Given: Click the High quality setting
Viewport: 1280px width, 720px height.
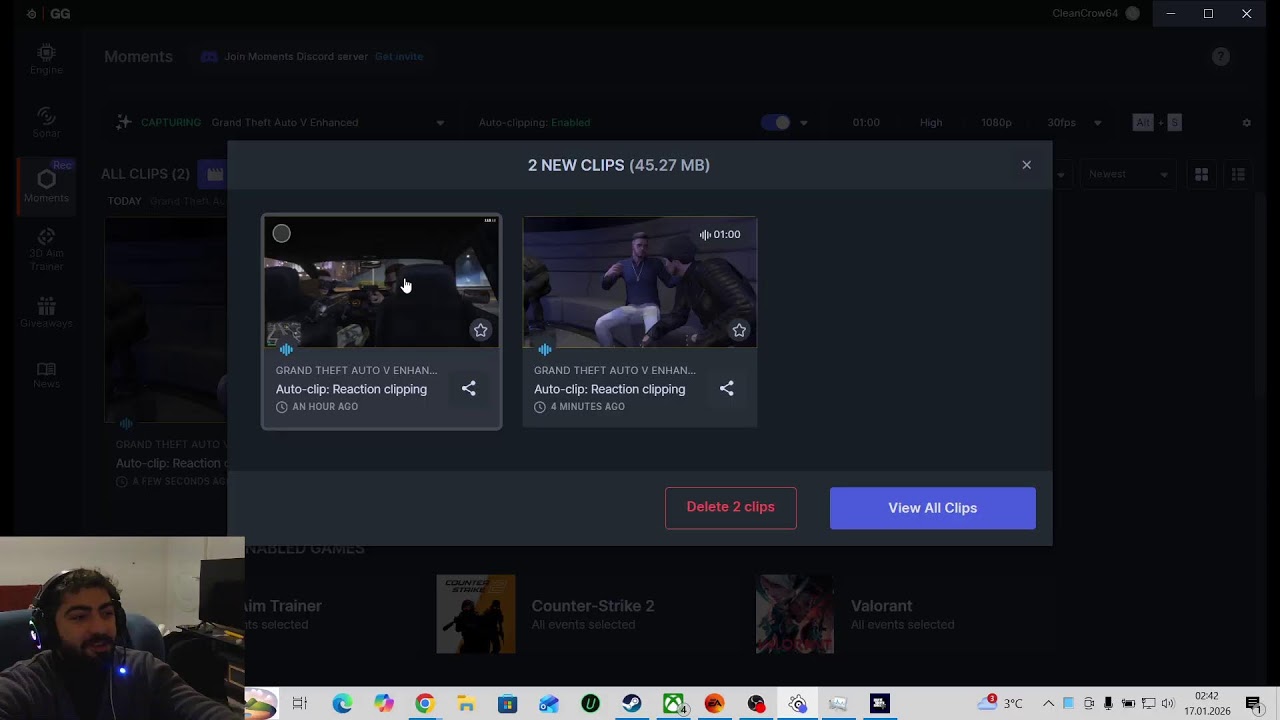Looking at the screenshot, I should [931, 123].
